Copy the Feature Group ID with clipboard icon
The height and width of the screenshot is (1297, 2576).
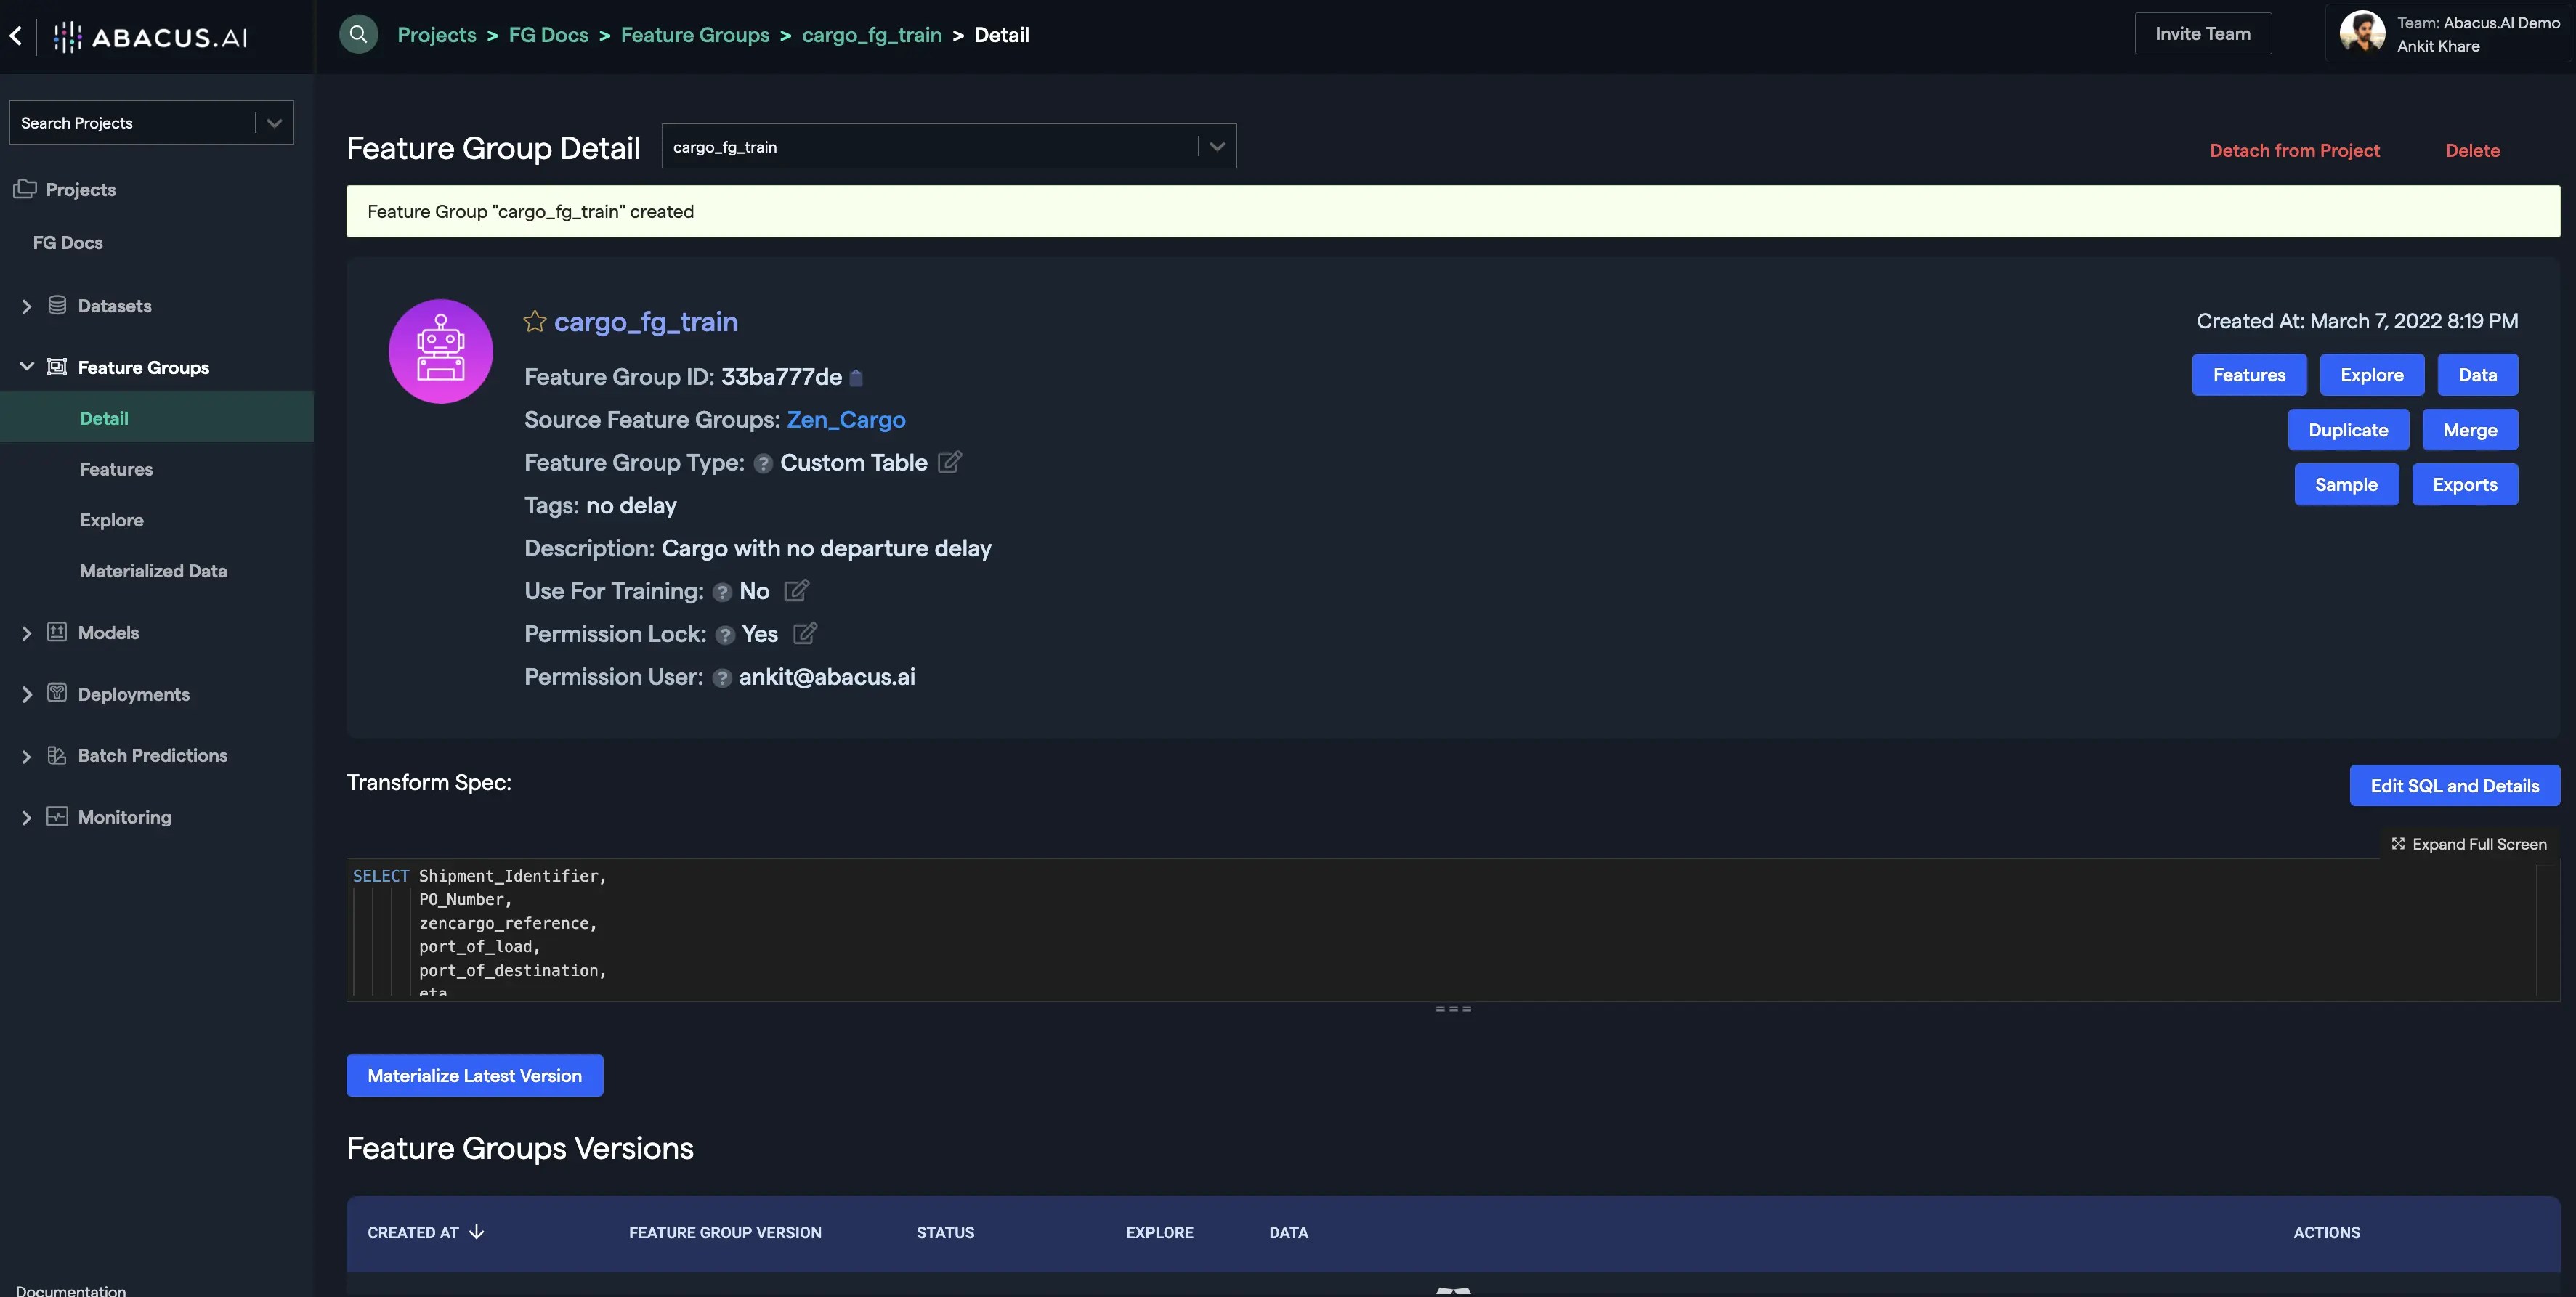(x=856, y=378)
